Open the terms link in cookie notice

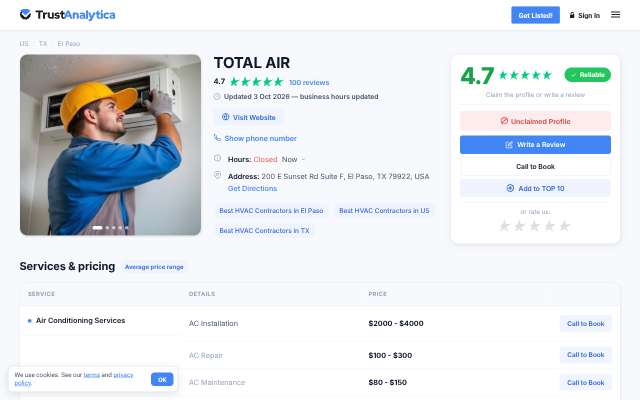point(91,375)
